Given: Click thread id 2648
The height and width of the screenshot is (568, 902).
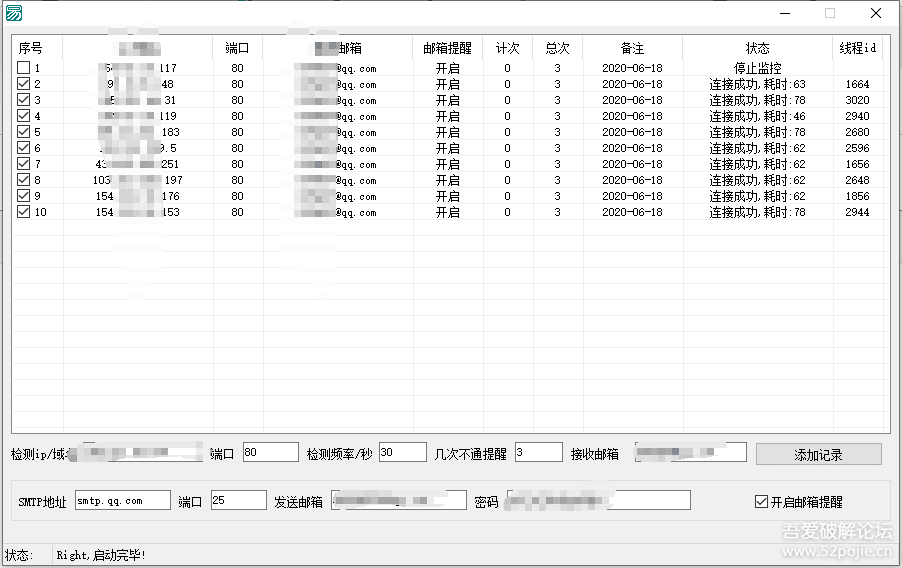Looking at the screenshot, I should pyautogui.click(x=857, y=180).
